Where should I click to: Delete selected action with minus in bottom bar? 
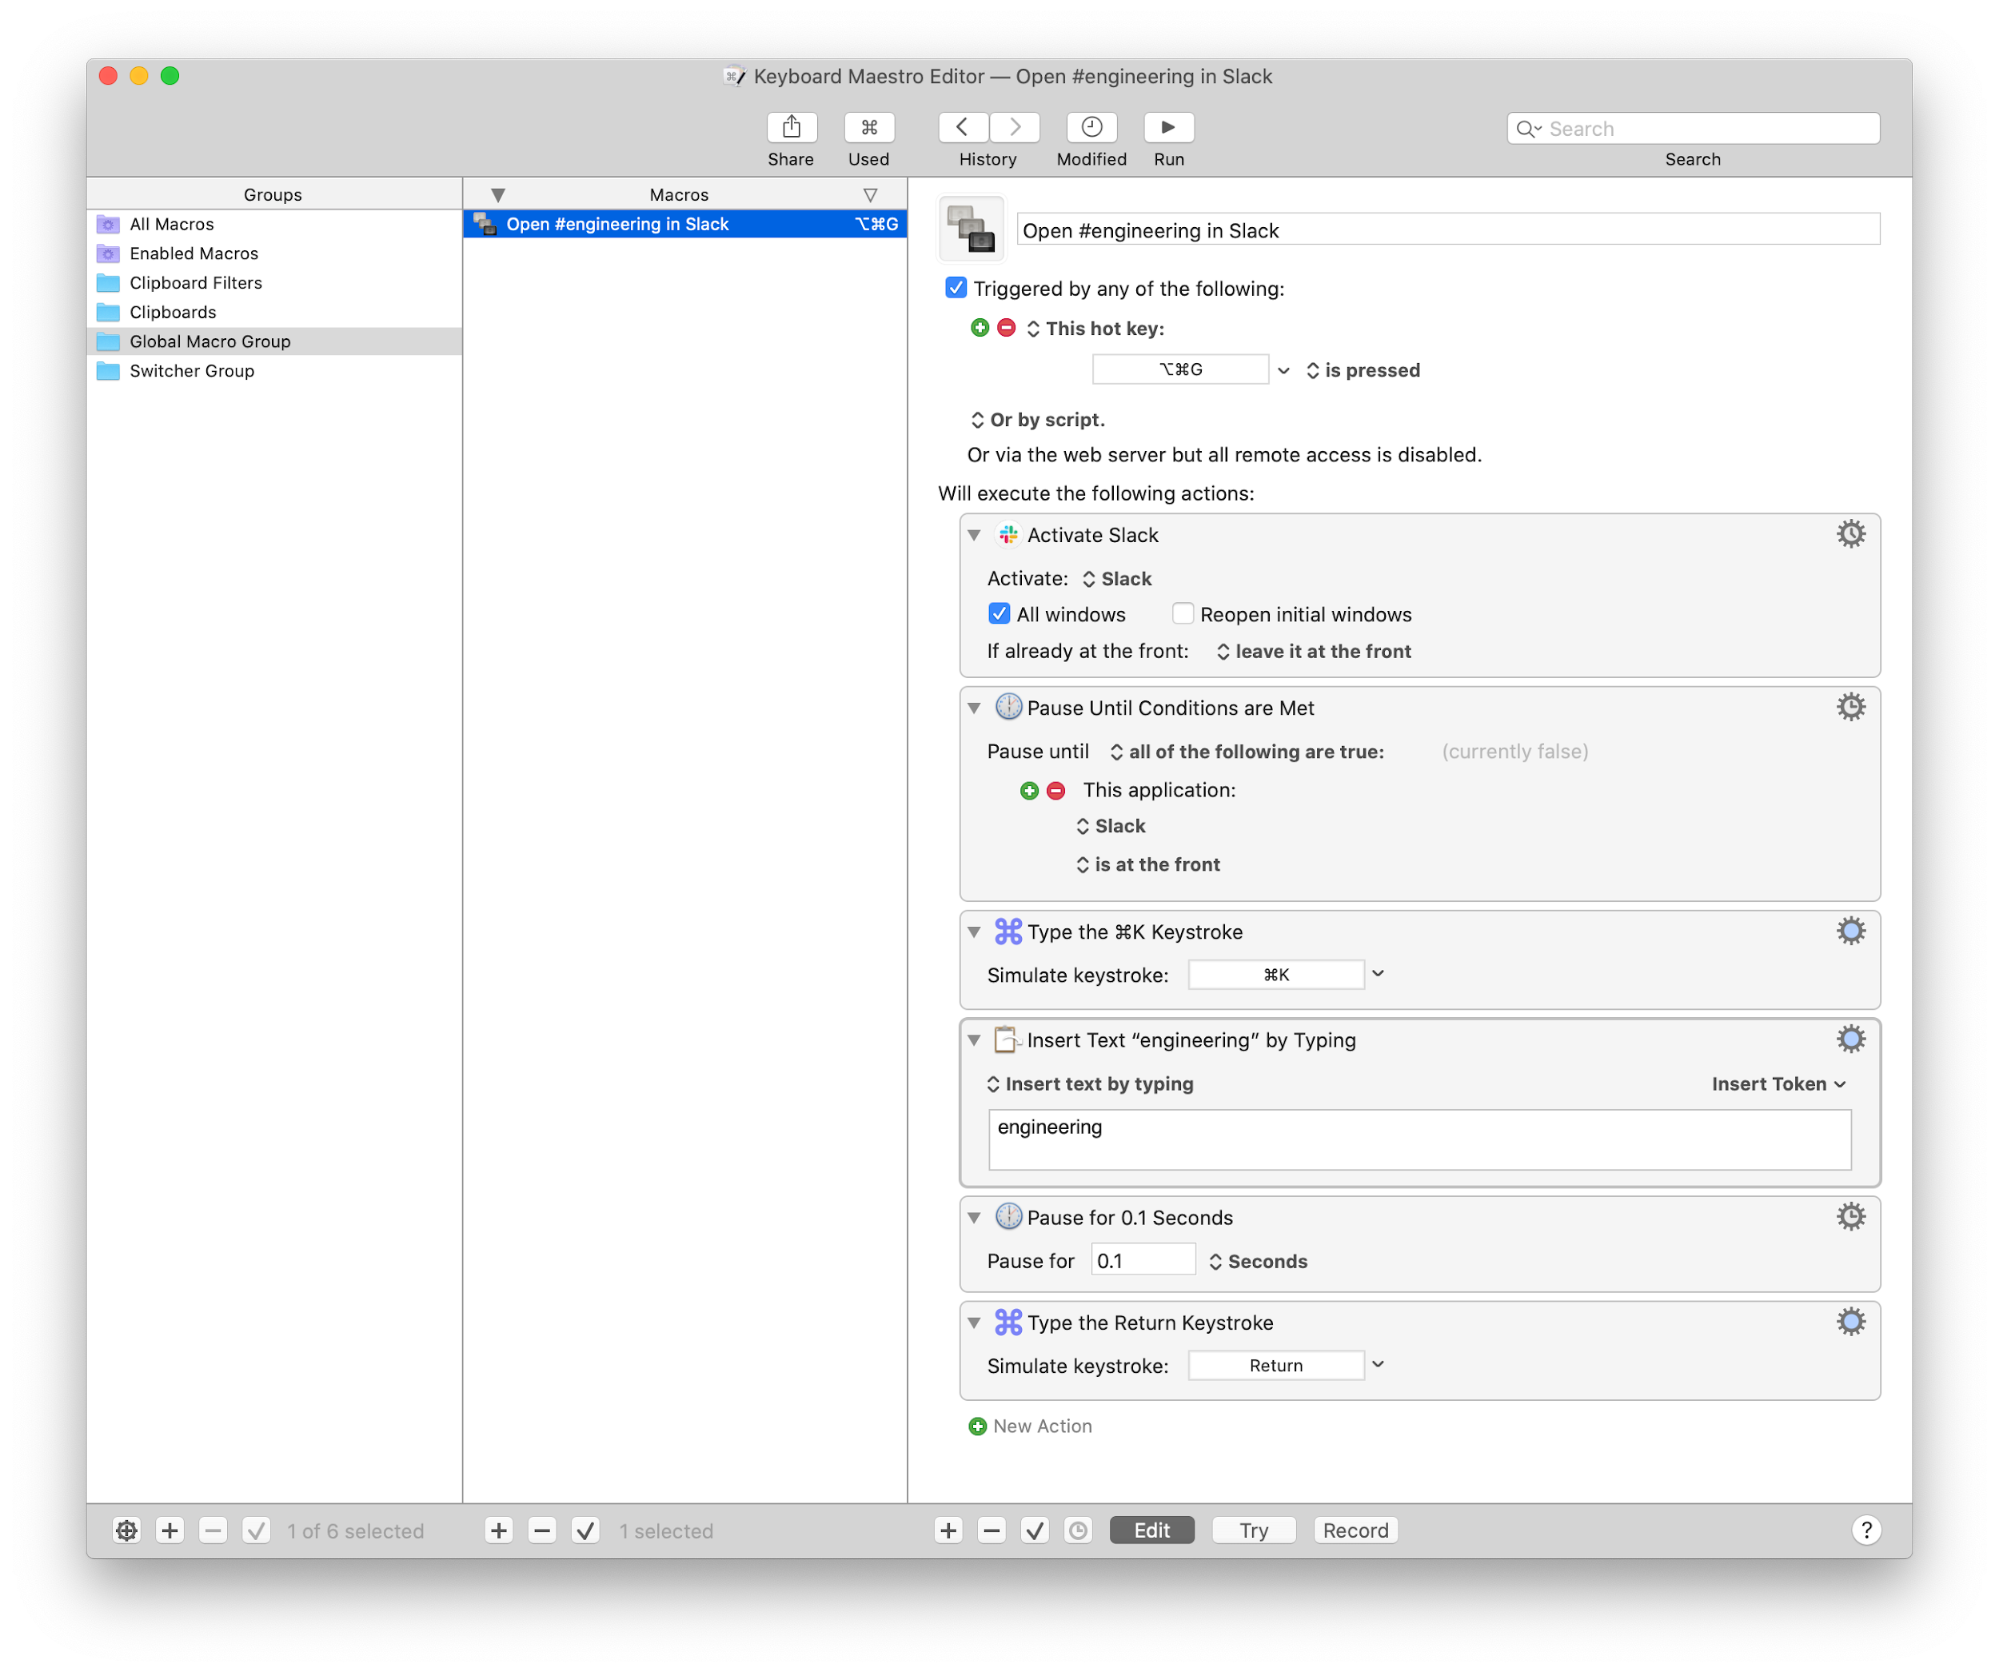991,1530
